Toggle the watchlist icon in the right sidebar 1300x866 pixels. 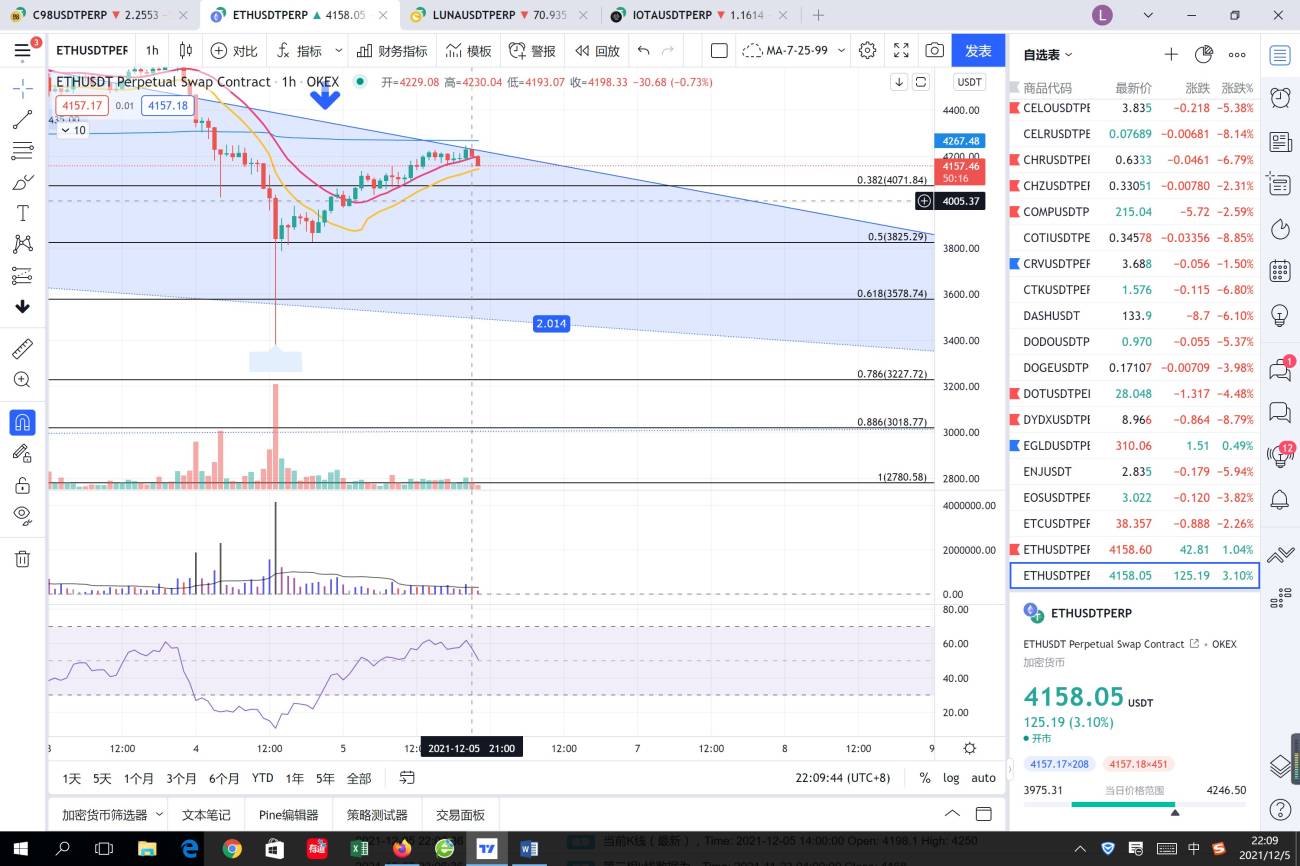[x=1279, y=54]
